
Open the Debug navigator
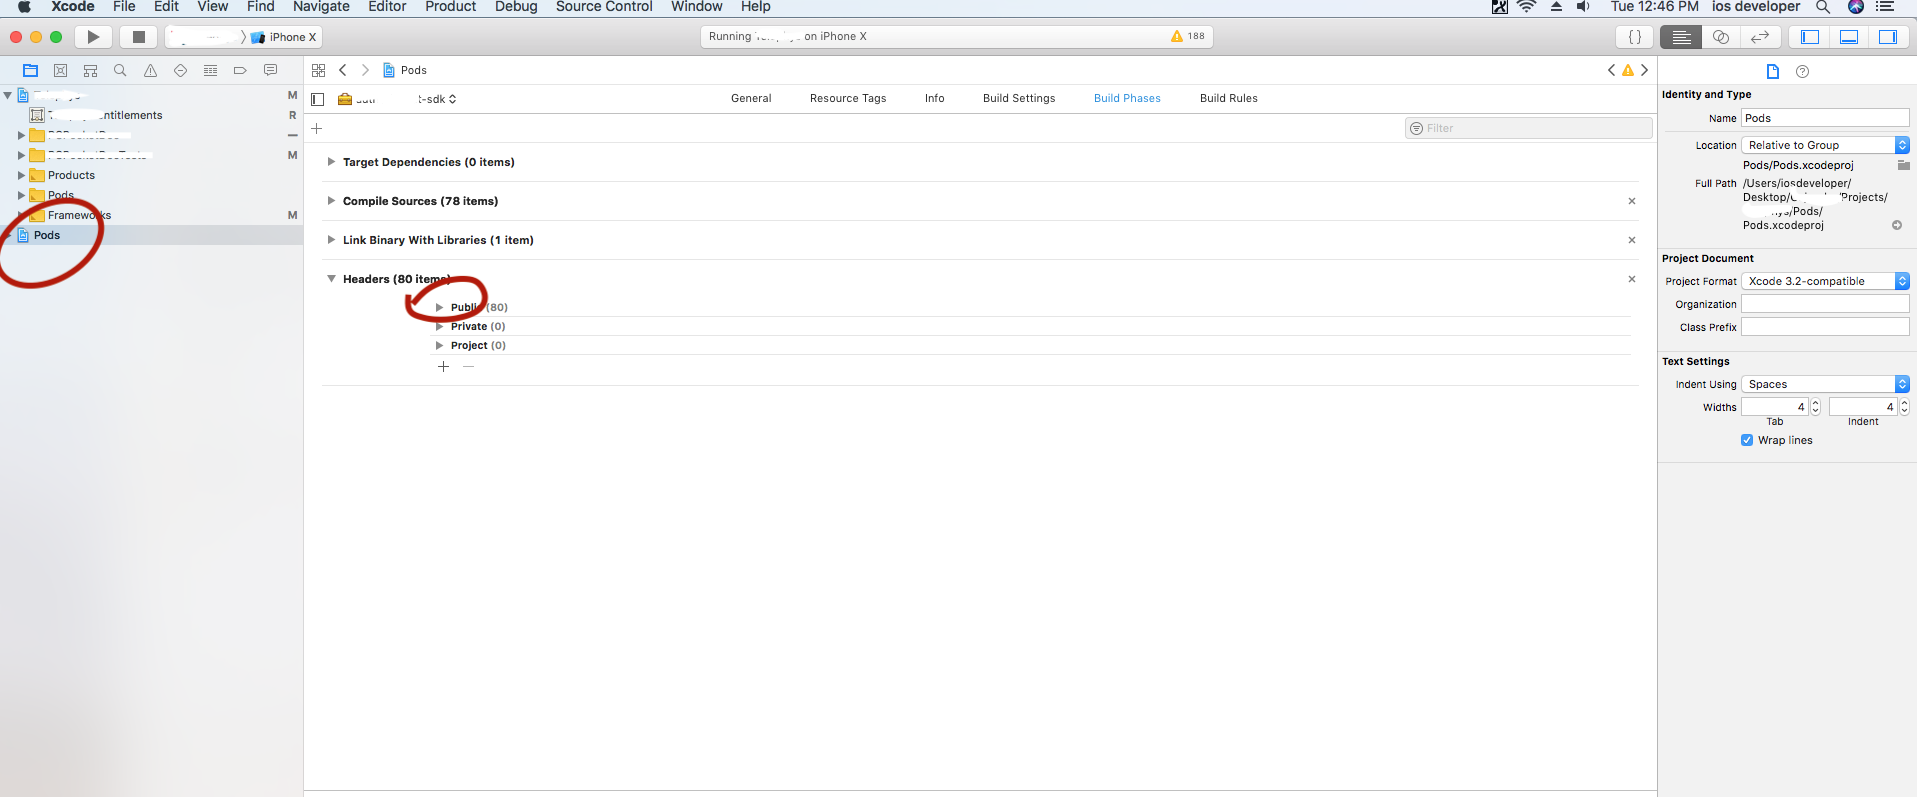click(210, 70)
